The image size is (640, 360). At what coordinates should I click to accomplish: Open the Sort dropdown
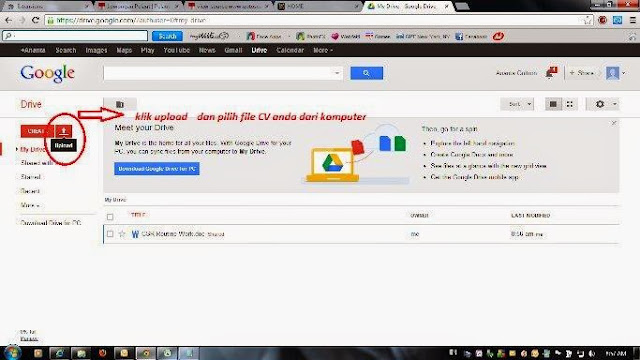coord(517,104)
